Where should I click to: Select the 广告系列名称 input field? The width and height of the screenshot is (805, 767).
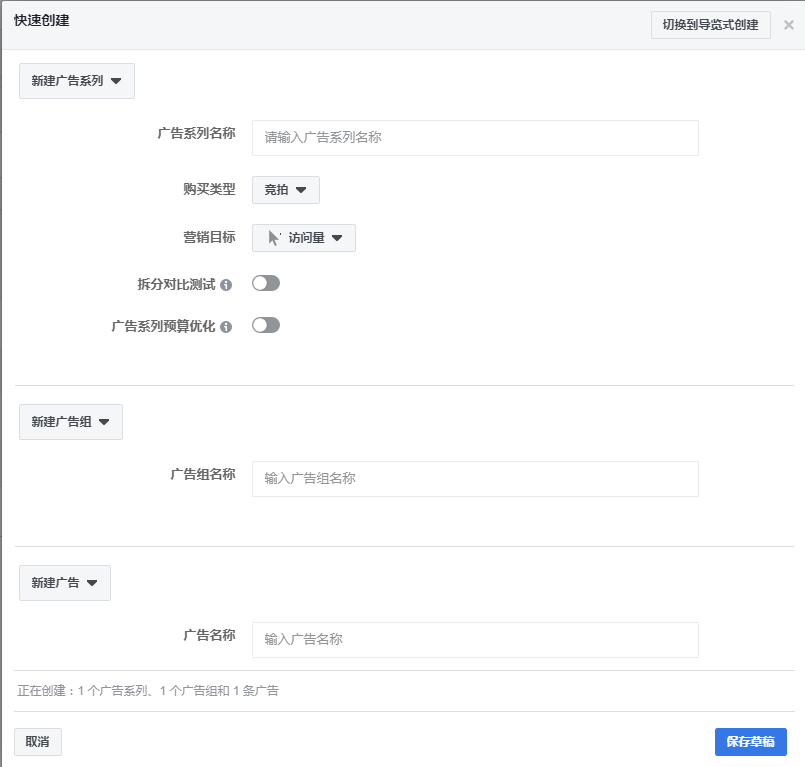click(474, 138)
